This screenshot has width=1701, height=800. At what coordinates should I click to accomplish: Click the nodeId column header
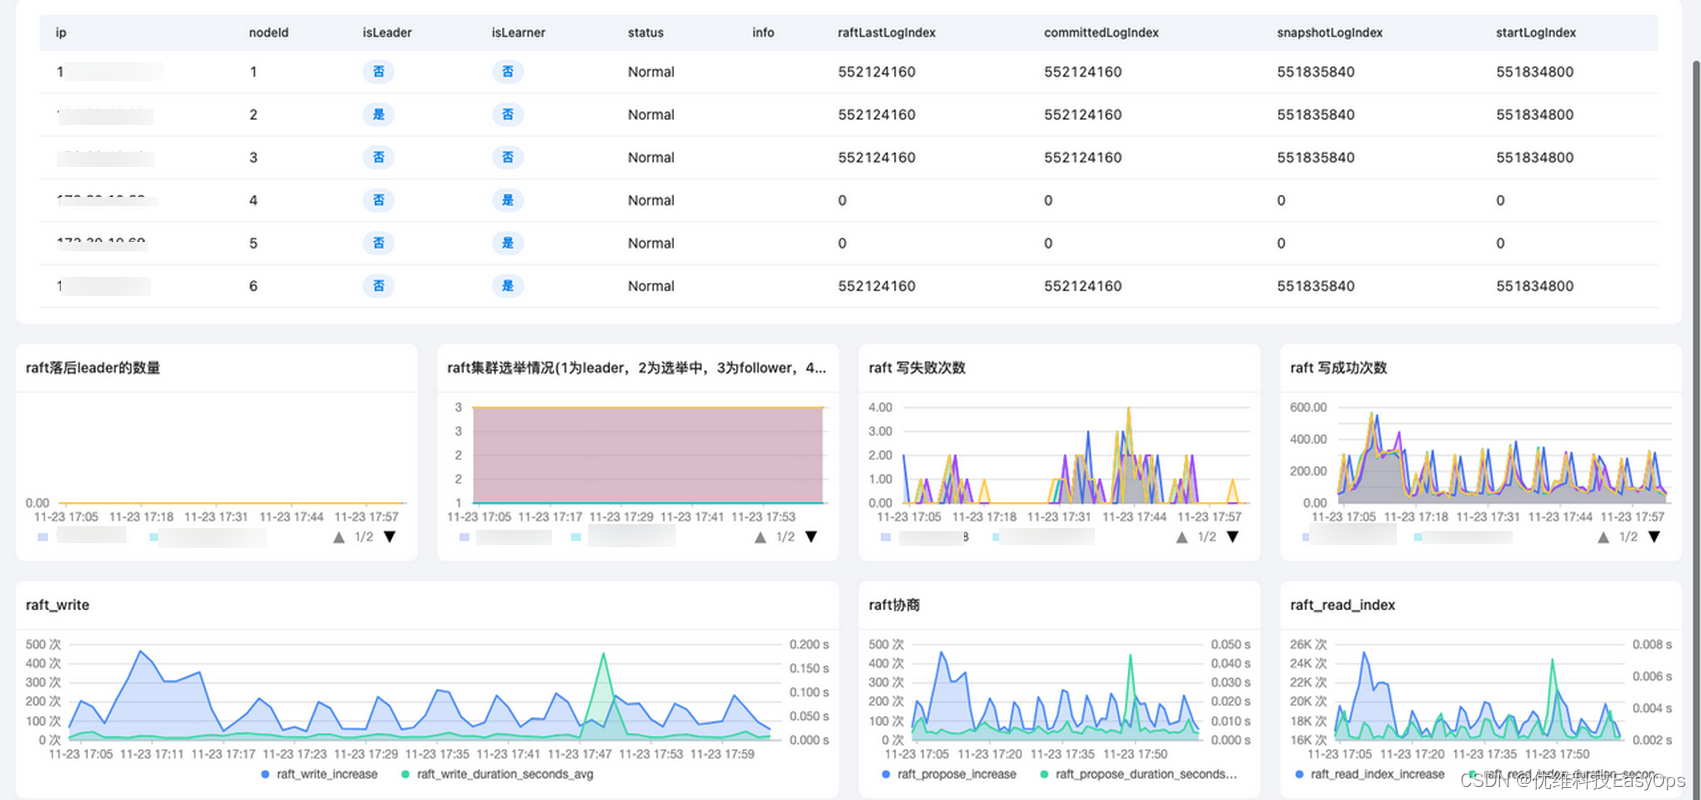[x=268, y=33]
